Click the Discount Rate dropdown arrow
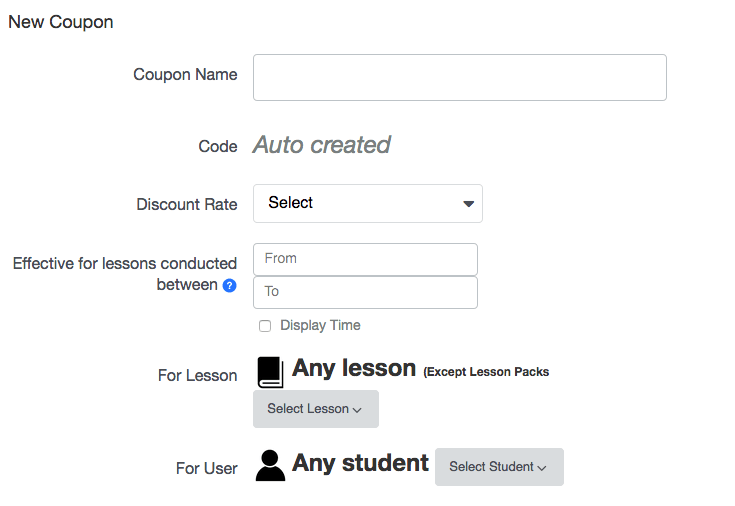This screenshot has width=735, height=506. tap(468, 204)
